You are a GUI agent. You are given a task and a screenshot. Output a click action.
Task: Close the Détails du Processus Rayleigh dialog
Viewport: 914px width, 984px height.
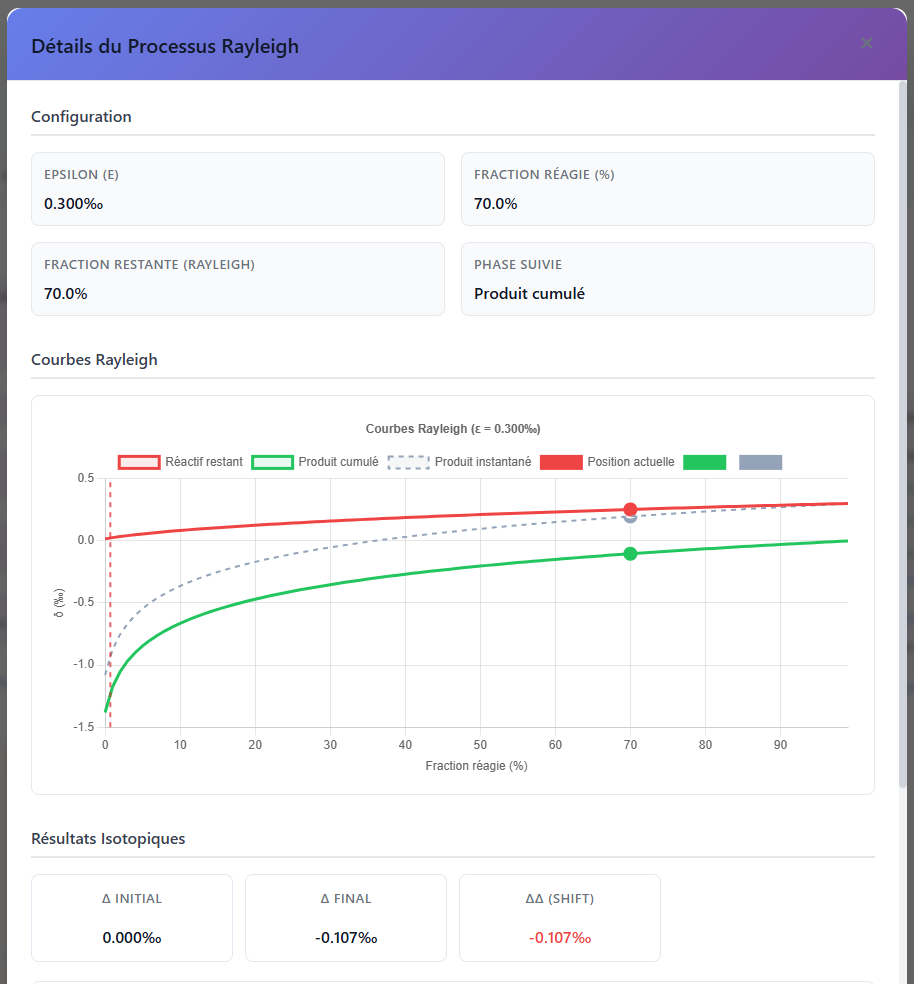pos(867,43)
